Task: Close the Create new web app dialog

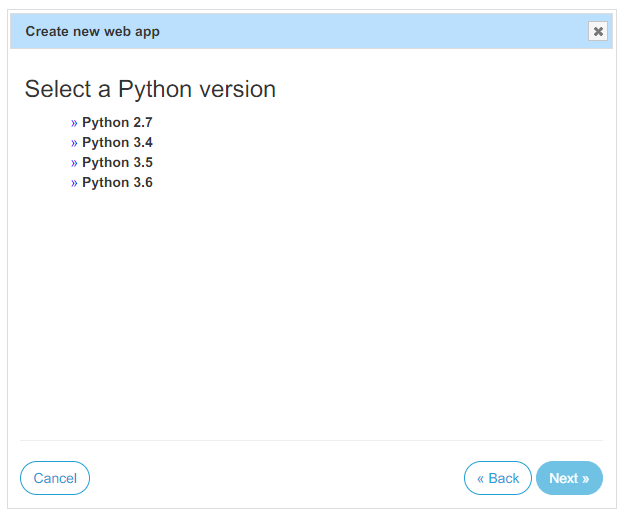Action: coord(598,31)
